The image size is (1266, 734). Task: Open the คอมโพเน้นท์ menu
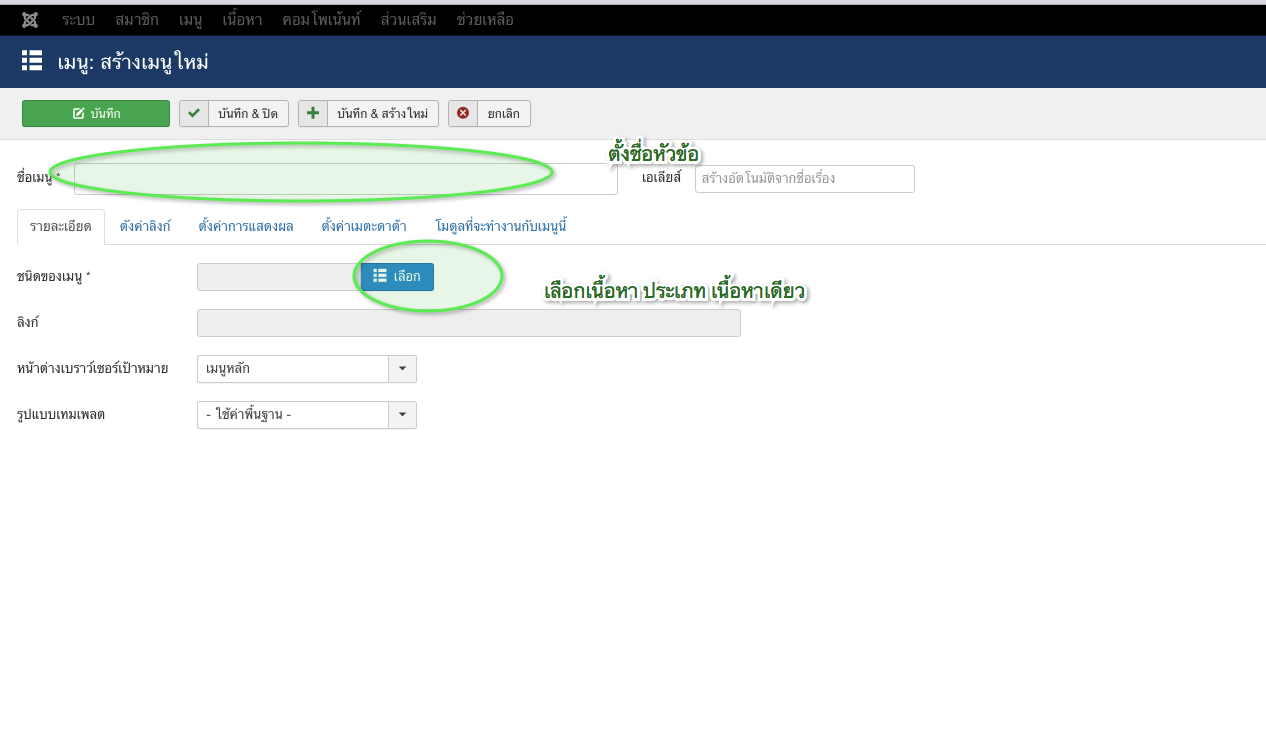coord(321,20)
